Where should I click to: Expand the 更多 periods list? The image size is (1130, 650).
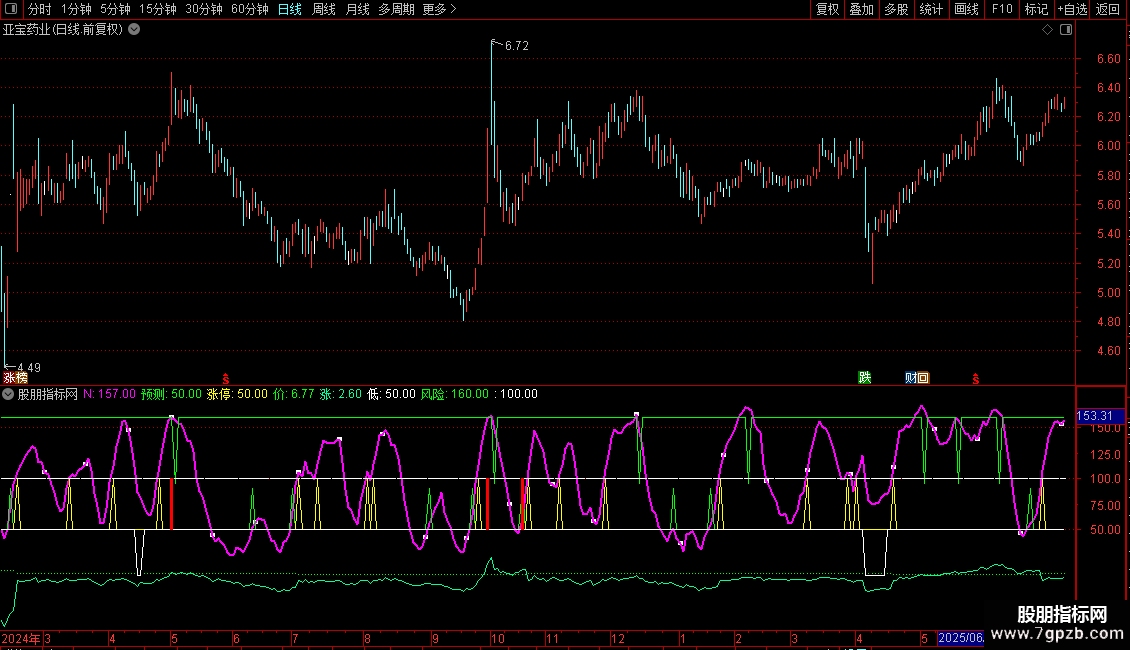coord(440,9)
